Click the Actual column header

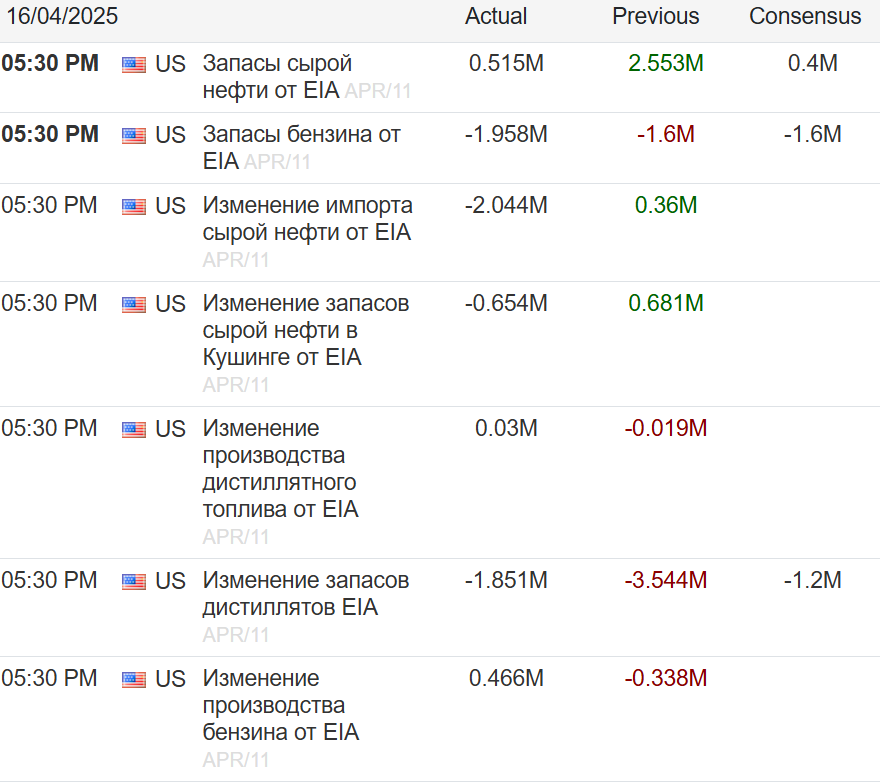tap(496, 17)
